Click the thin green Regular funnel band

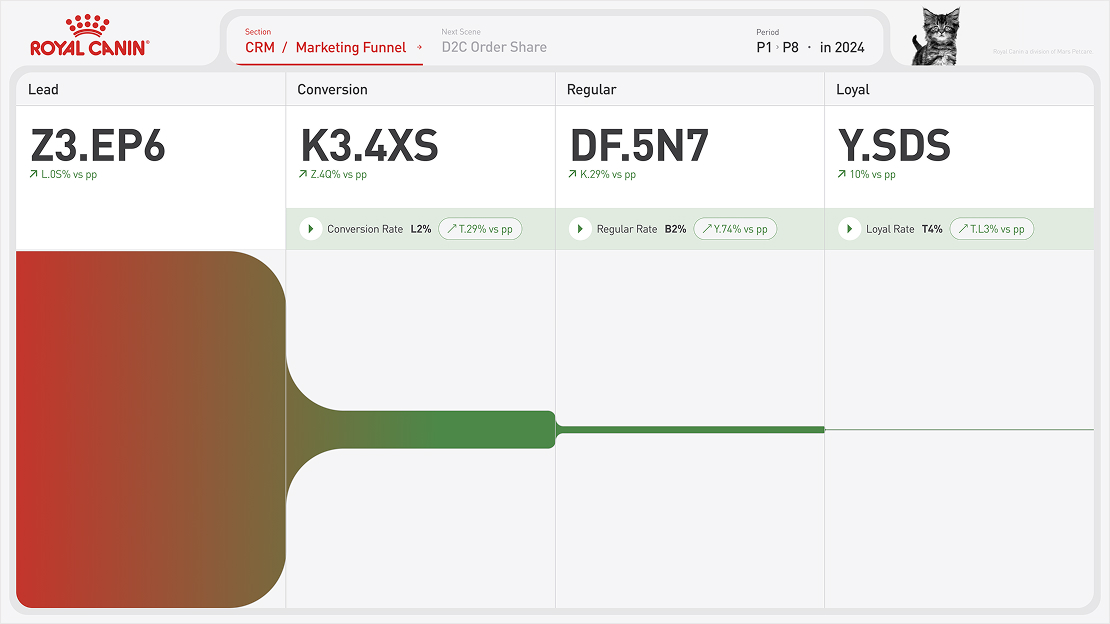click(x=690, y=429)
